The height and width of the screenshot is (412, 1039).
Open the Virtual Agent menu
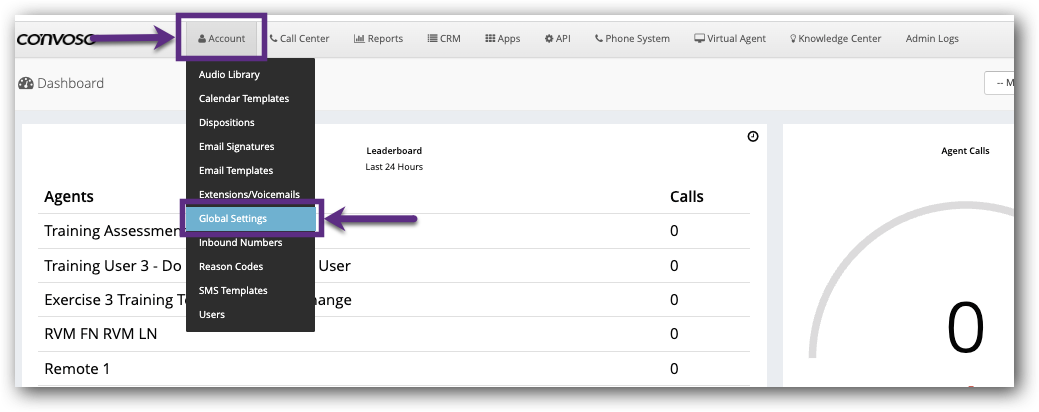pyautogui.click(x=730, y=38)
